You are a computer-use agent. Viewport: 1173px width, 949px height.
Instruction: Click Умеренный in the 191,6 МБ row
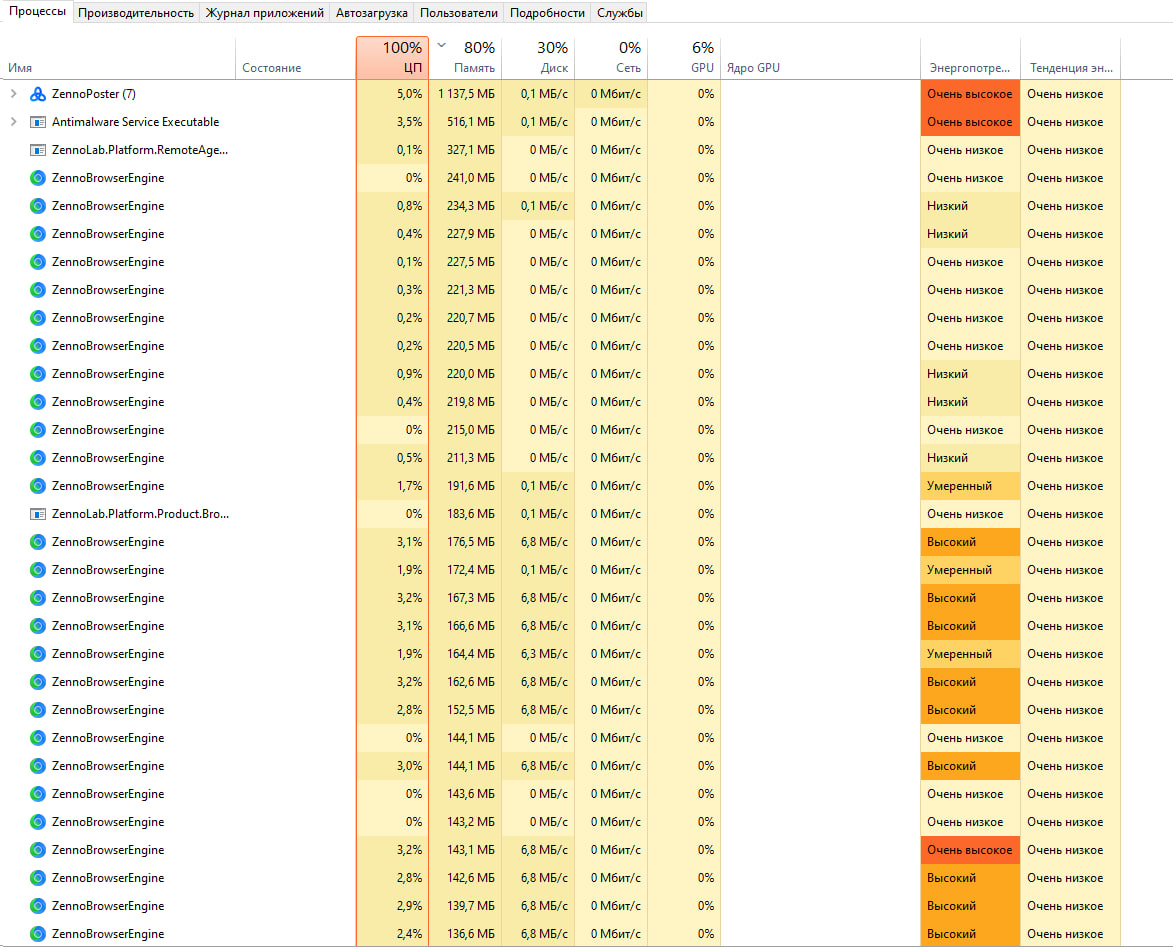click(970, 486)
